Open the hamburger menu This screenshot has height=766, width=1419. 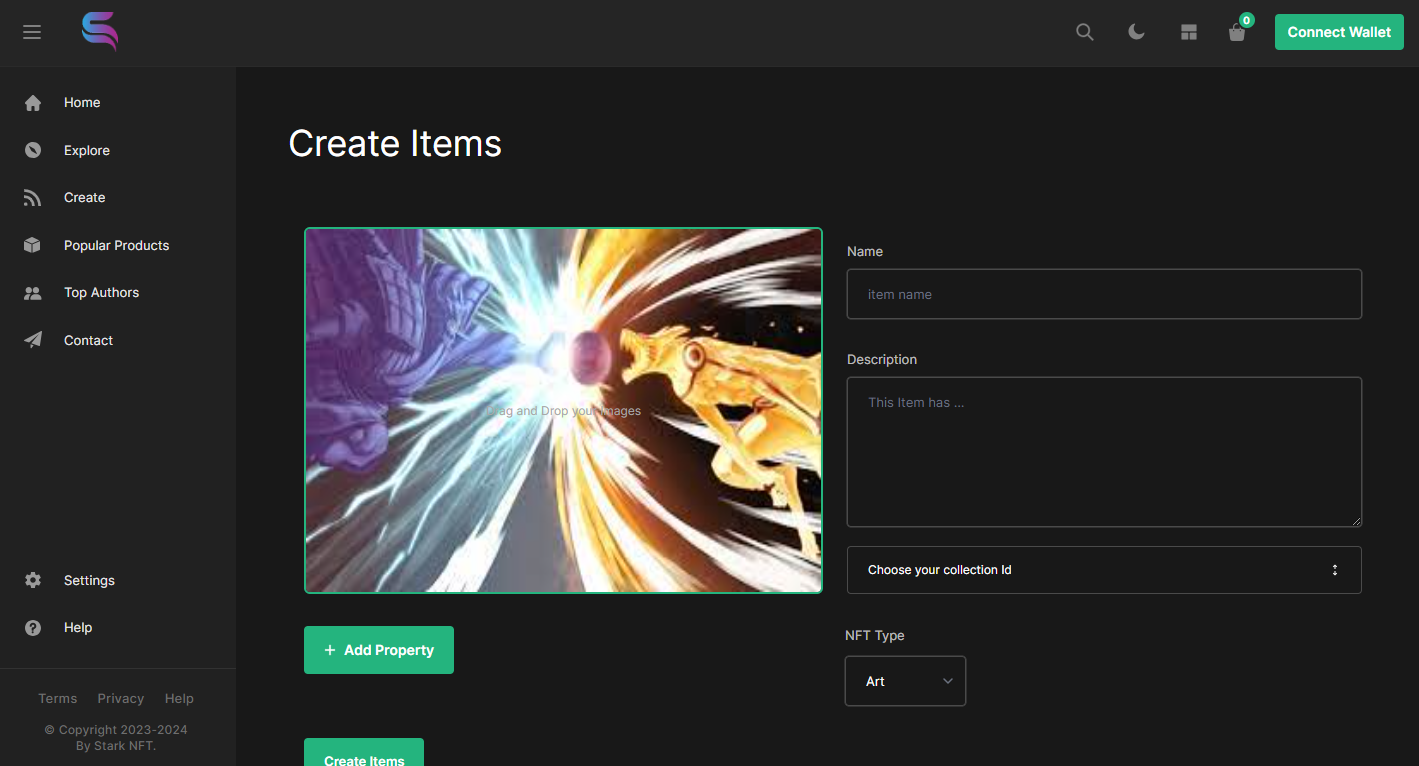pos(32,32)
